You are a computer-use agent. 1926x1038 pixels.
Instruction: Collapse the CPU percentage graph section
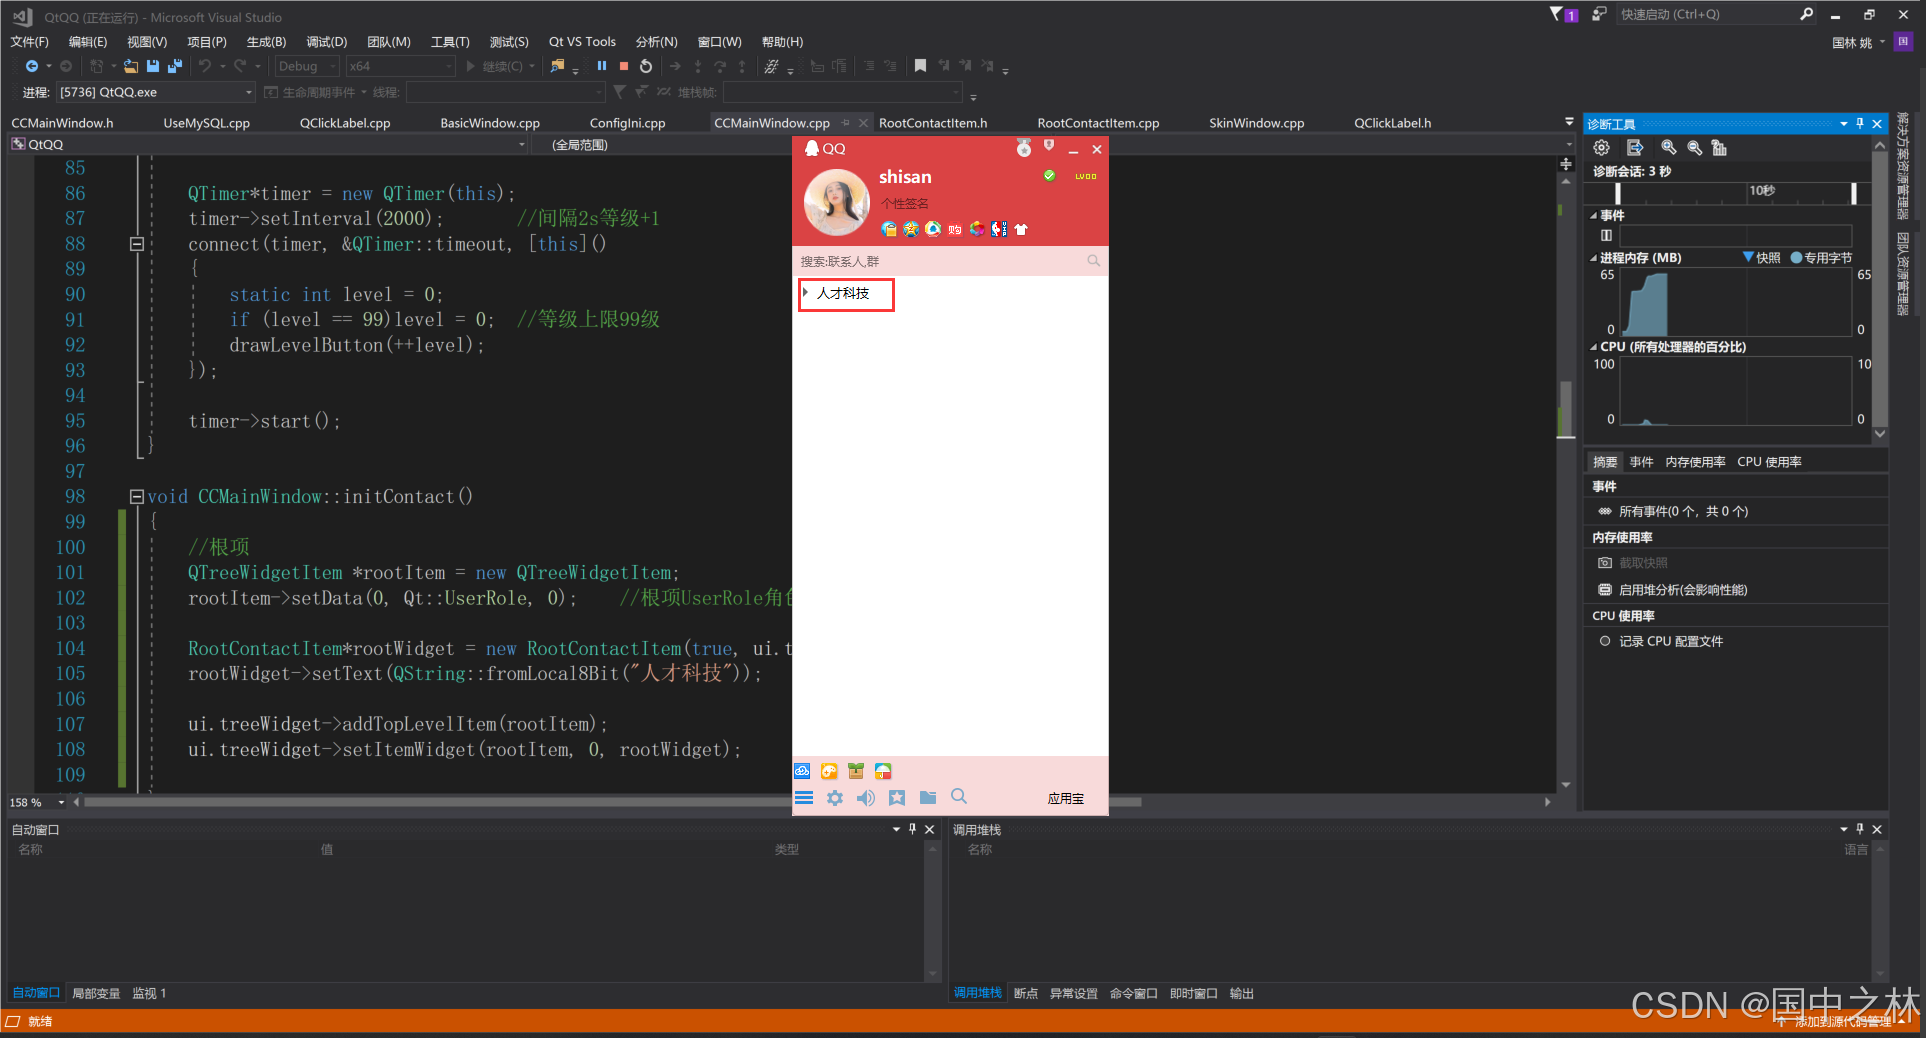pyautogui.click(x=1594, y=347)
